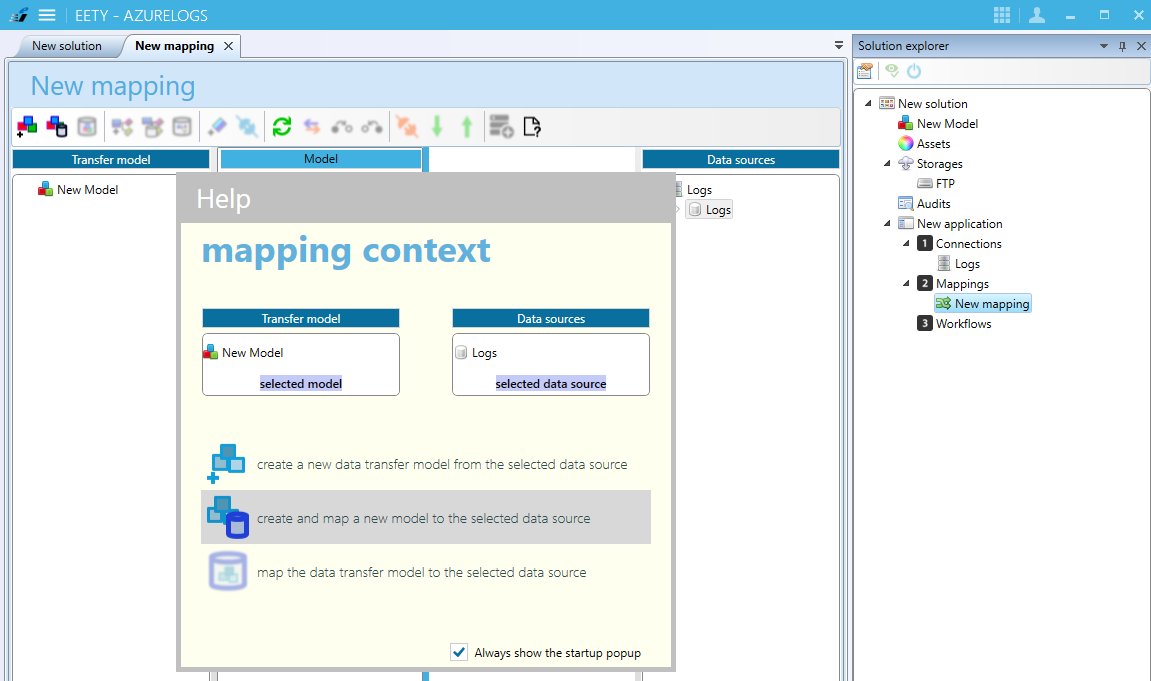The height and width of the screenshot is (681, 1151).
Task: Select the green upward arrow toolbar icon
Action: (x=467, y=126)
